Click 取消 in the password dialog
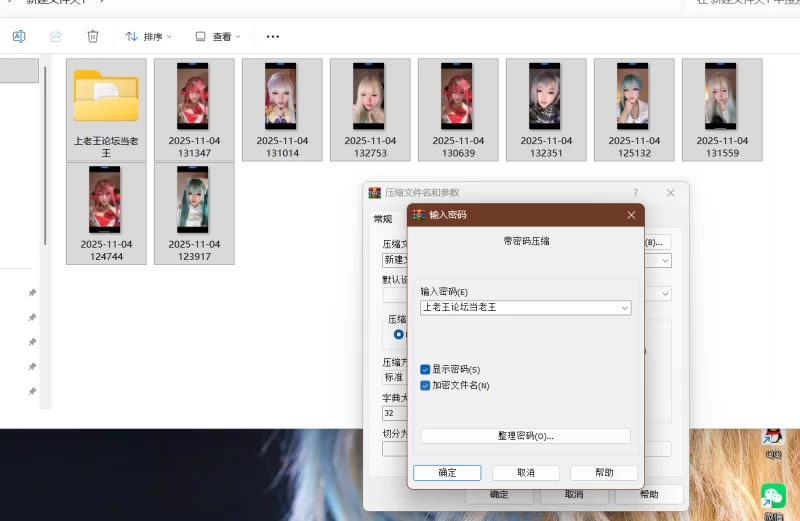Image resolution: width=800 pixels, height=521 pixels. pyautogui.click(x=525, y=472)
